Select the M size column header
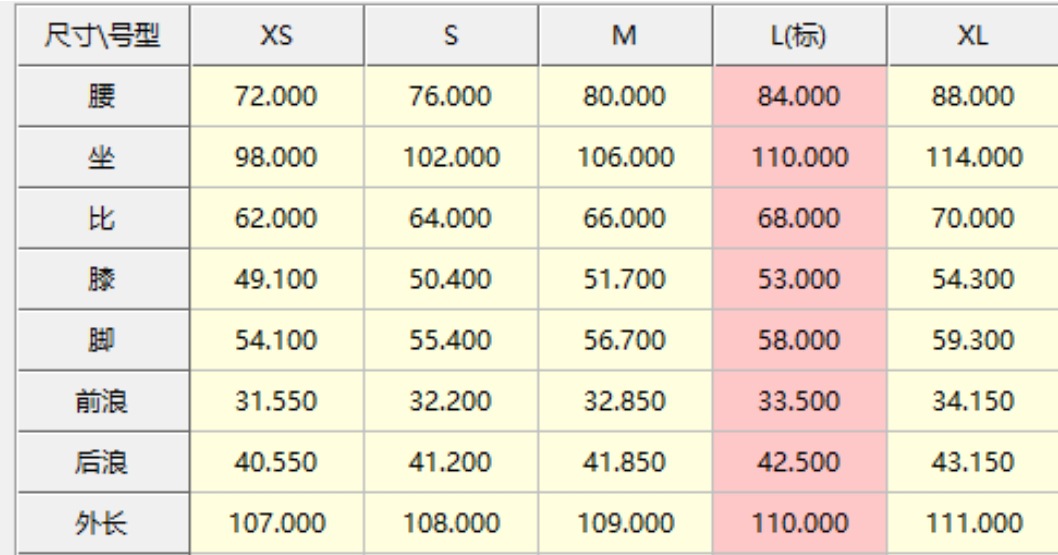Viewport: 1058px width, 555px height. pos(625,37)
